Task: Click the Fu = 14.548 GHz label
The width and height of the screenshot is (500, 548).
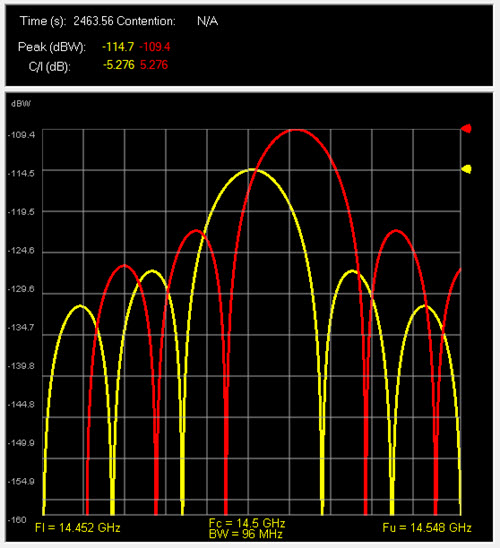Action: [427, 528]
